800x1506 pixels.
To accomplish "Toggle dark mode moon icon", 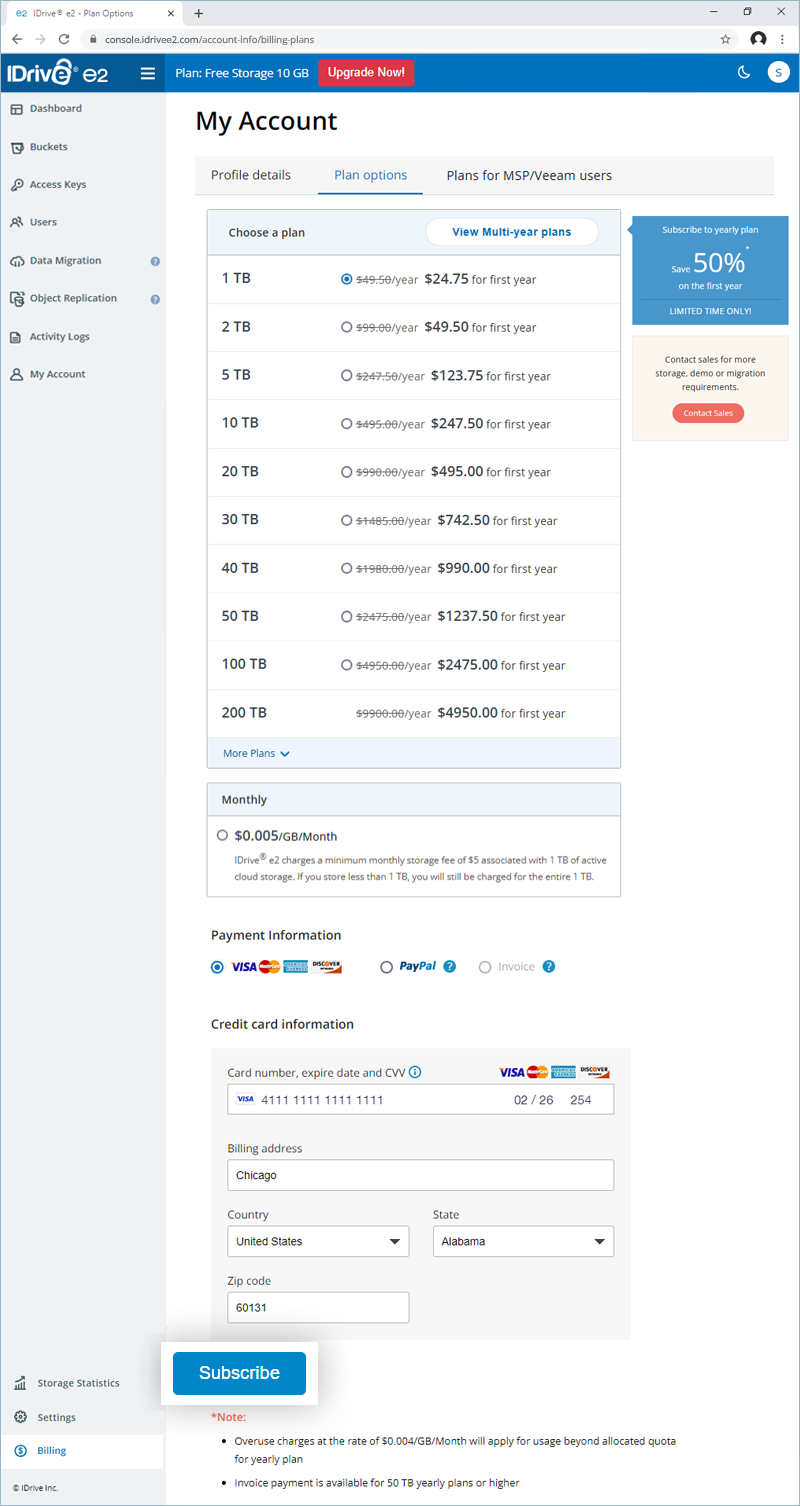I will pyautogui.click(x=744, y=72).
